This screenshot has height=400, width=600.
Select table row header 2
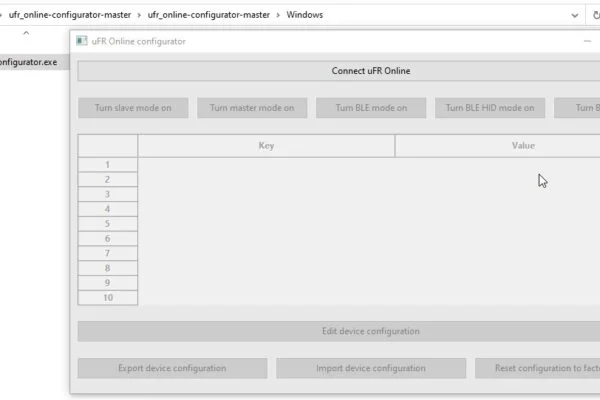(108, 180)
